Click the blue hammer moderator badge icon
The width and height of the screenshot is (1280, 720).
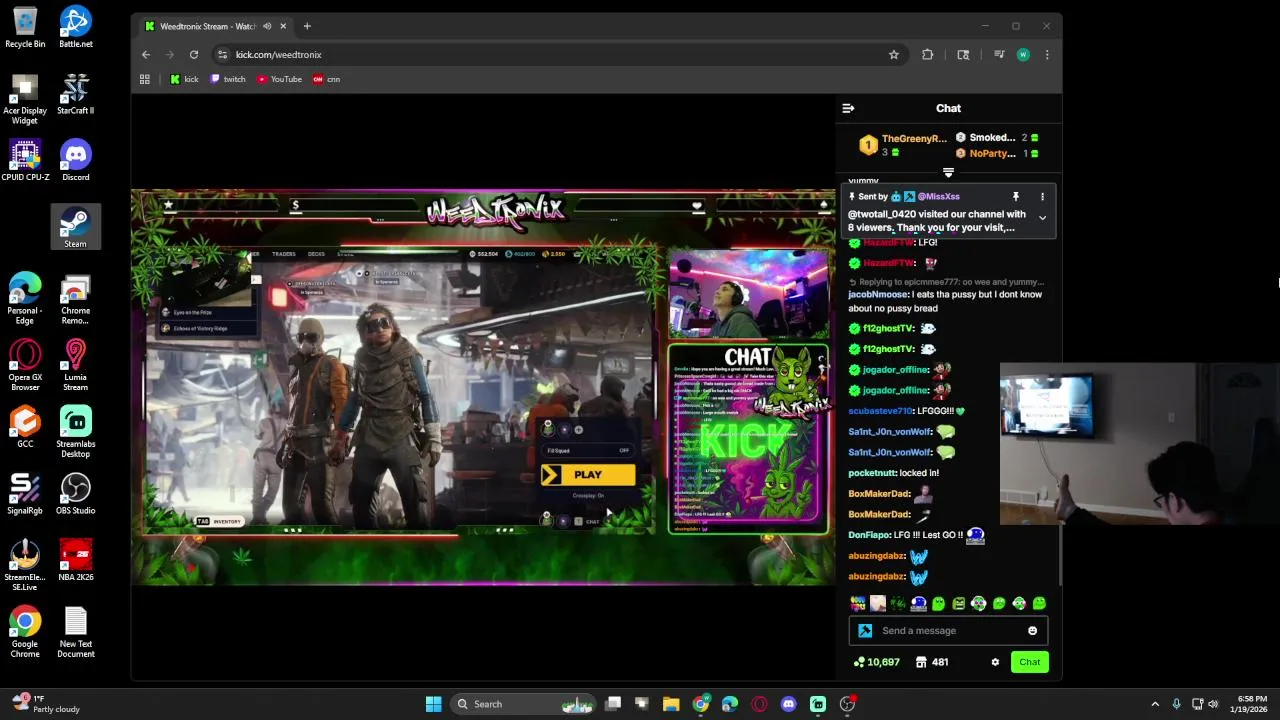[x=865, y=631]
